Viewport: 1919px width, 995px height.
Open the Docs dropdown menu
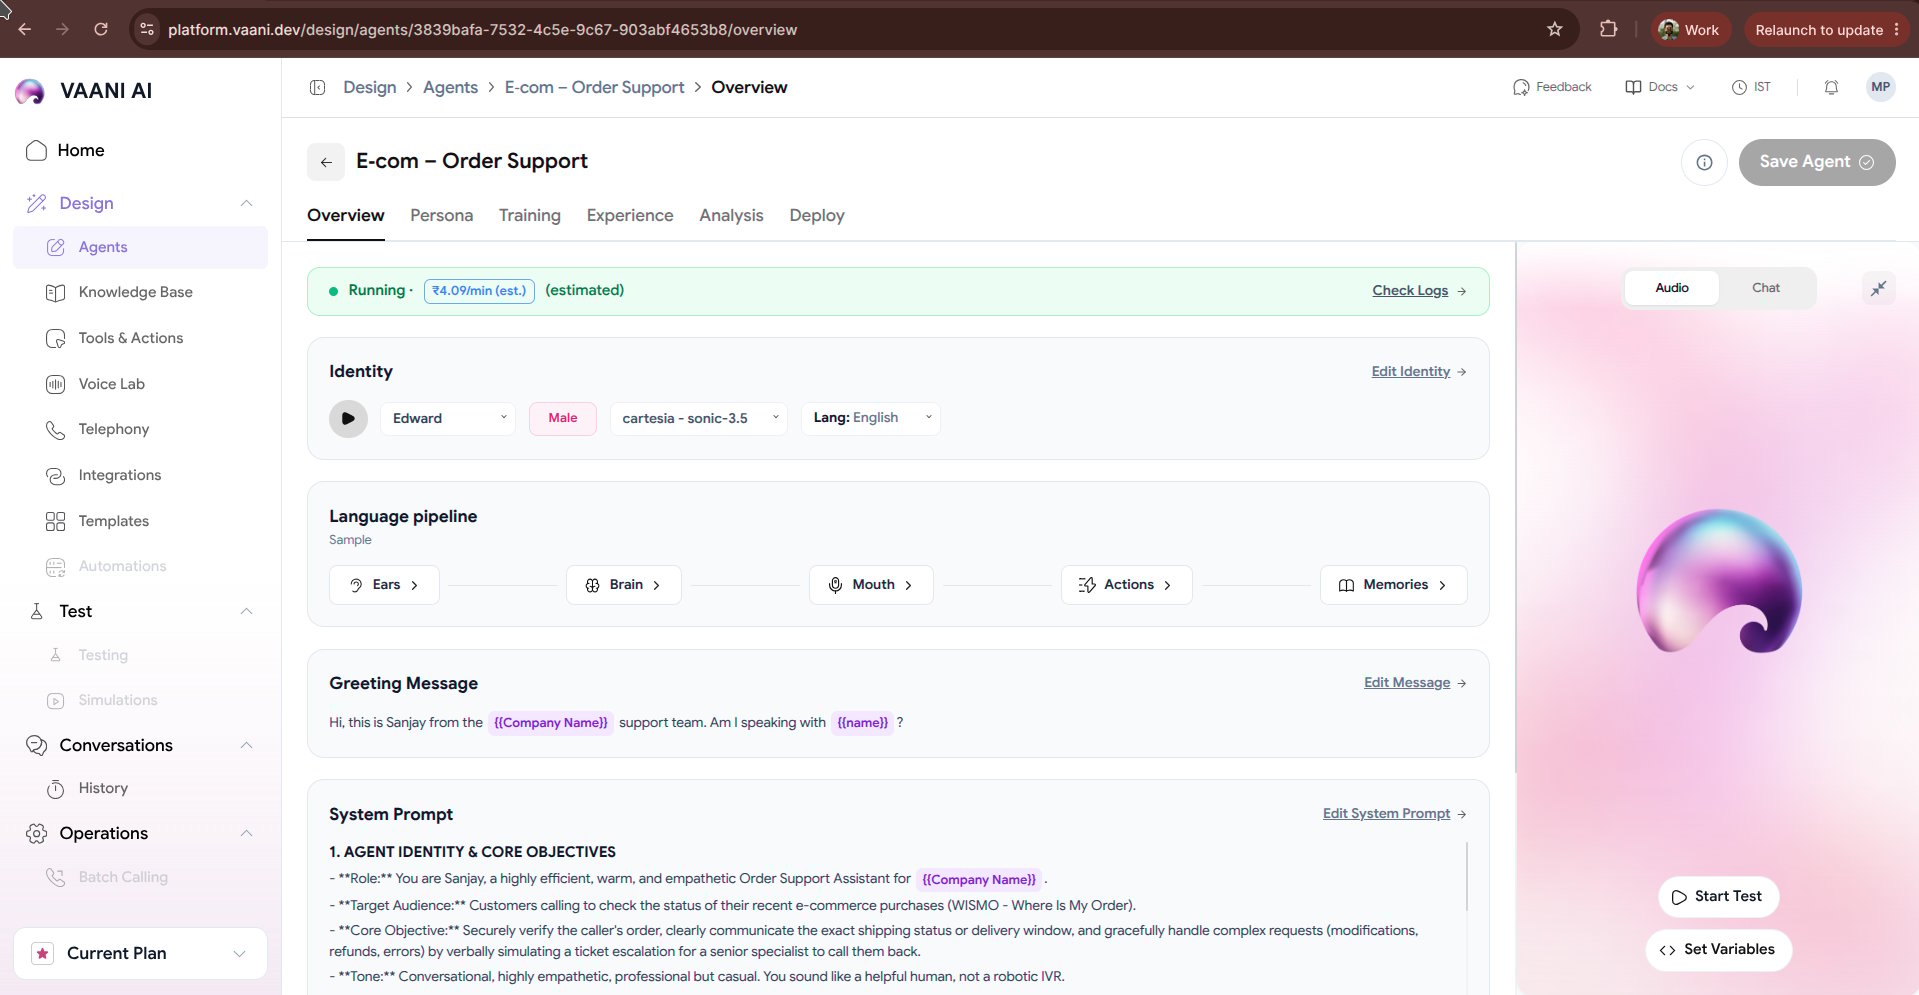1660,87
